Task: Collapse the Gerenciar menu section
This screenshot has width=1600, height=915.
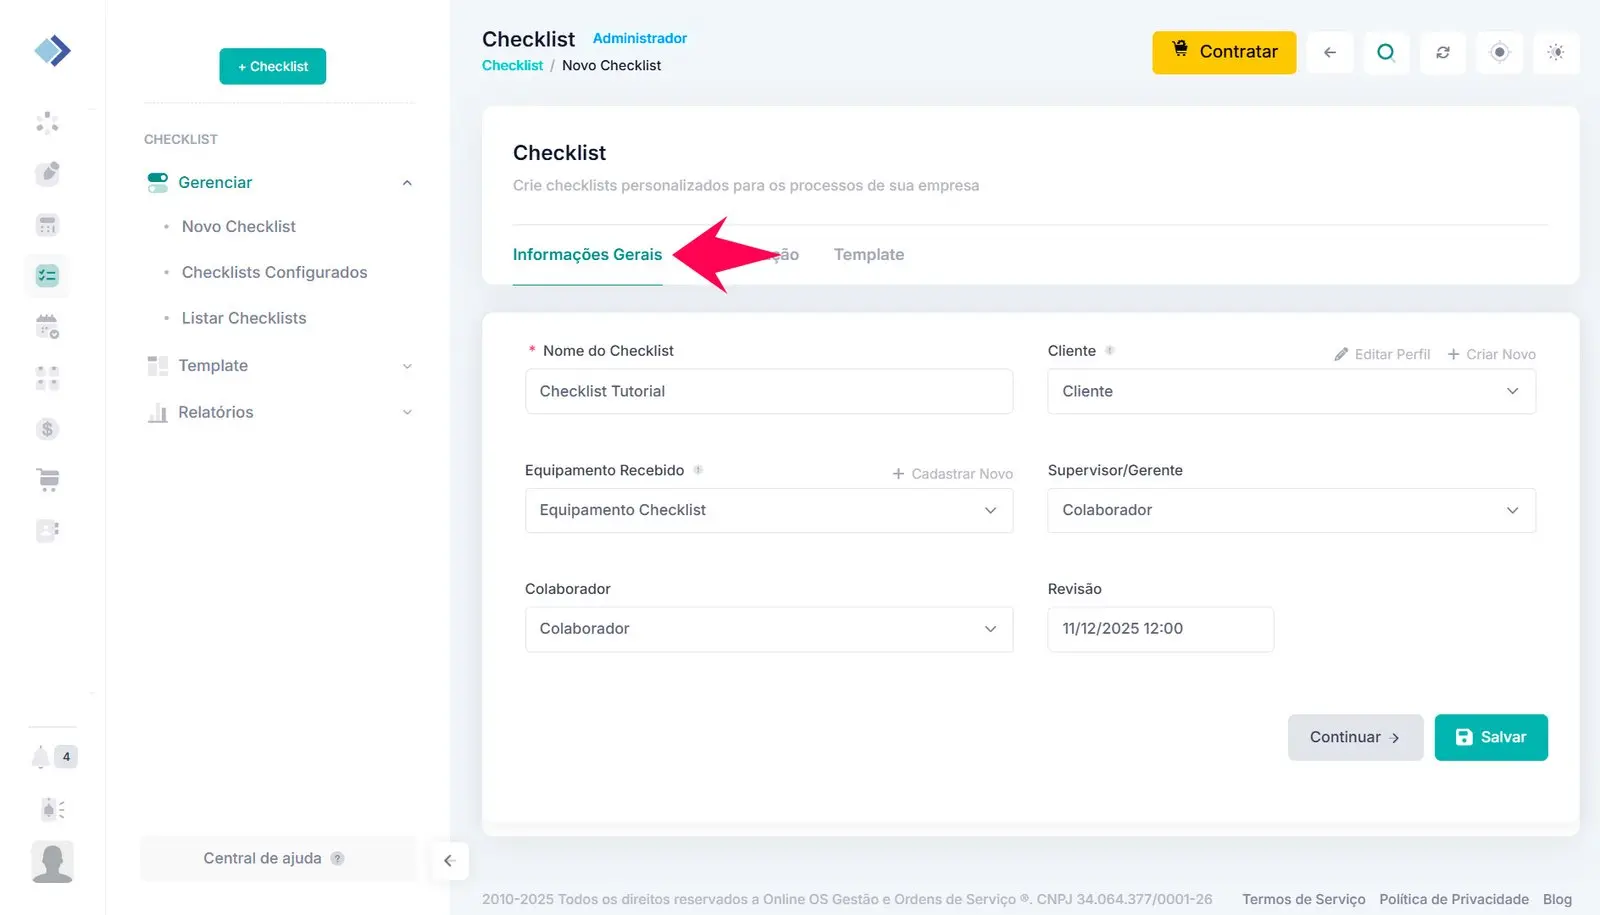Action: 407,183
